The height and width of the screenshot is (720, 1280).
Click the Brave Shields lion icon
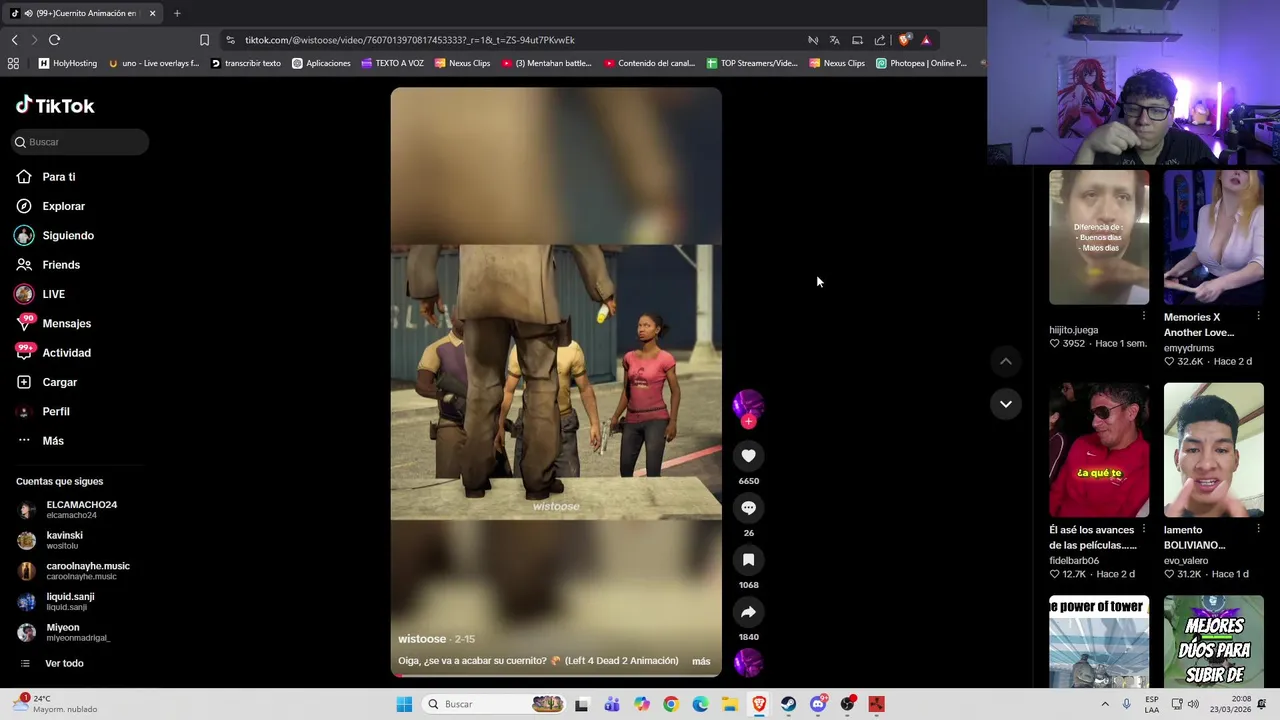904,40
